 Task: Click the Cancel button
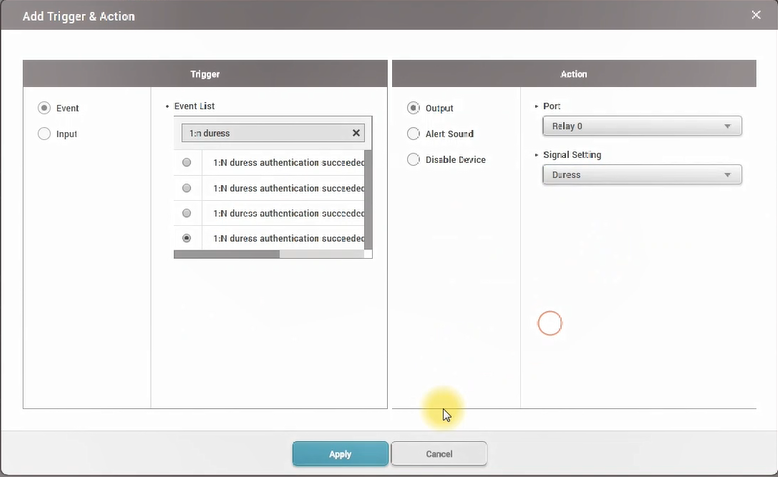click(x=439, y=454)
